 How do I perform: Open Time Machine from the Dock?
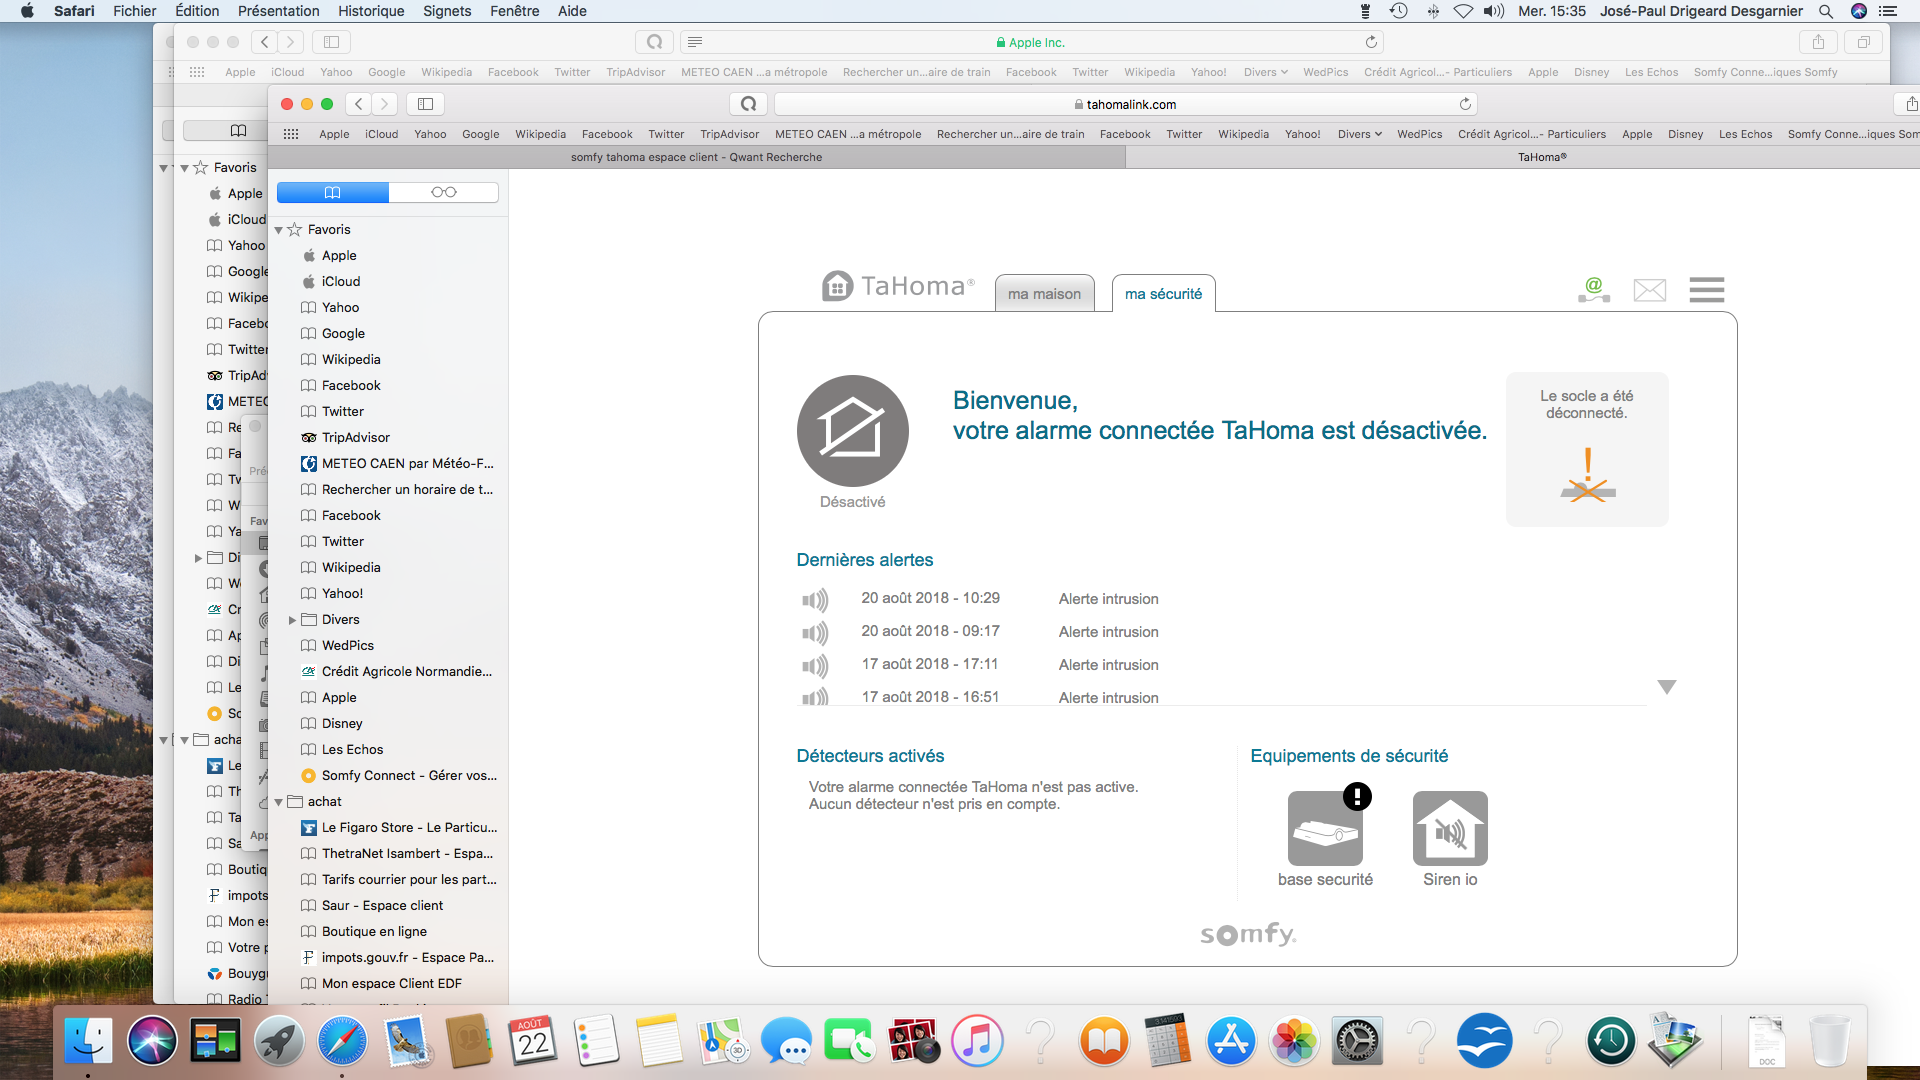point(1610,1041)
